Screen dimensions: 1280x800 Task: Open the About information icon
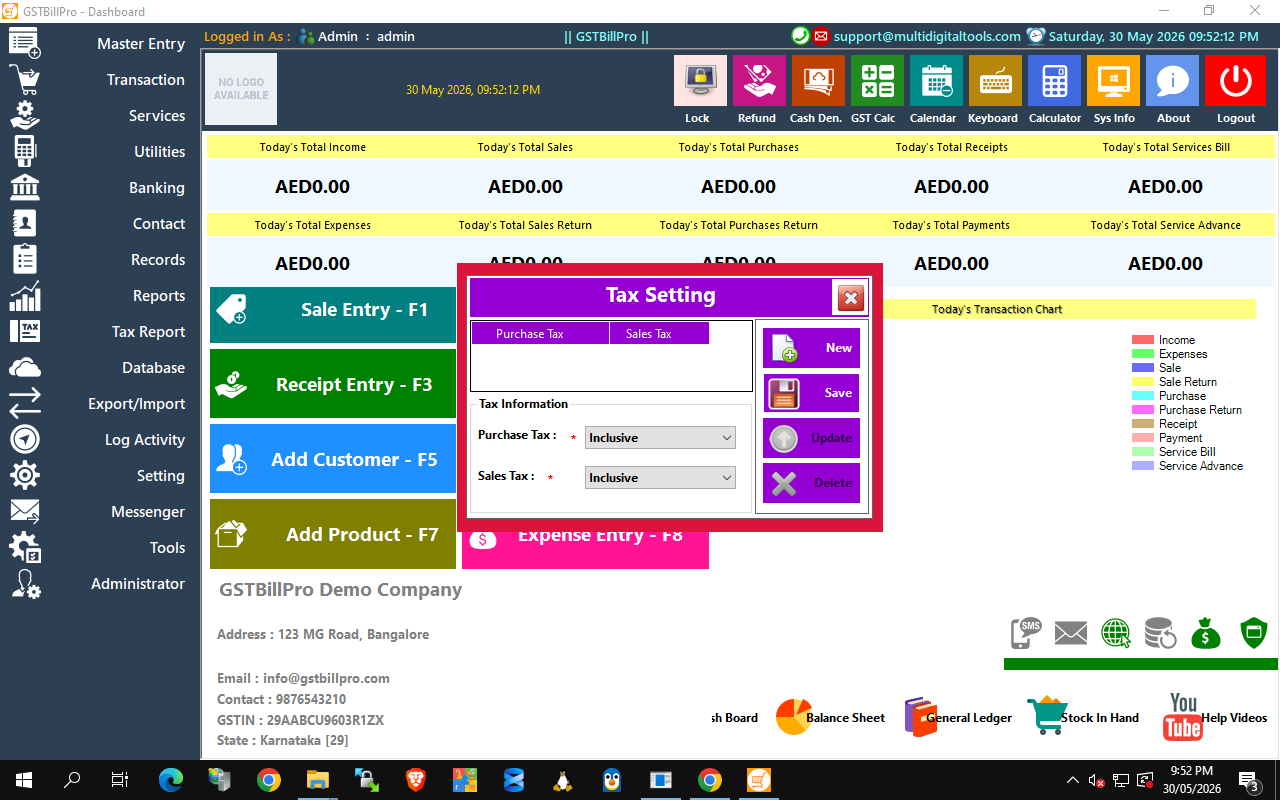pos(1172,81)
